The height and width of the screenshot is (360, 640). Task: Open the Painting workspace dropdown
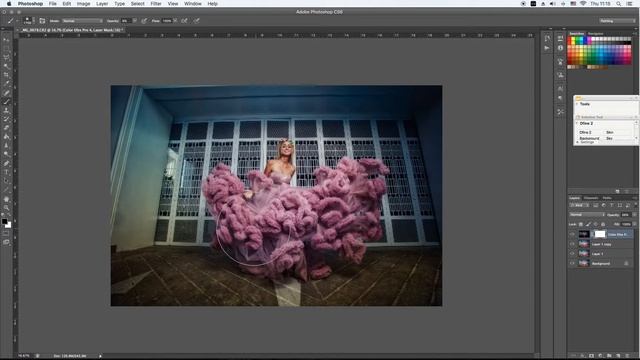617,20
